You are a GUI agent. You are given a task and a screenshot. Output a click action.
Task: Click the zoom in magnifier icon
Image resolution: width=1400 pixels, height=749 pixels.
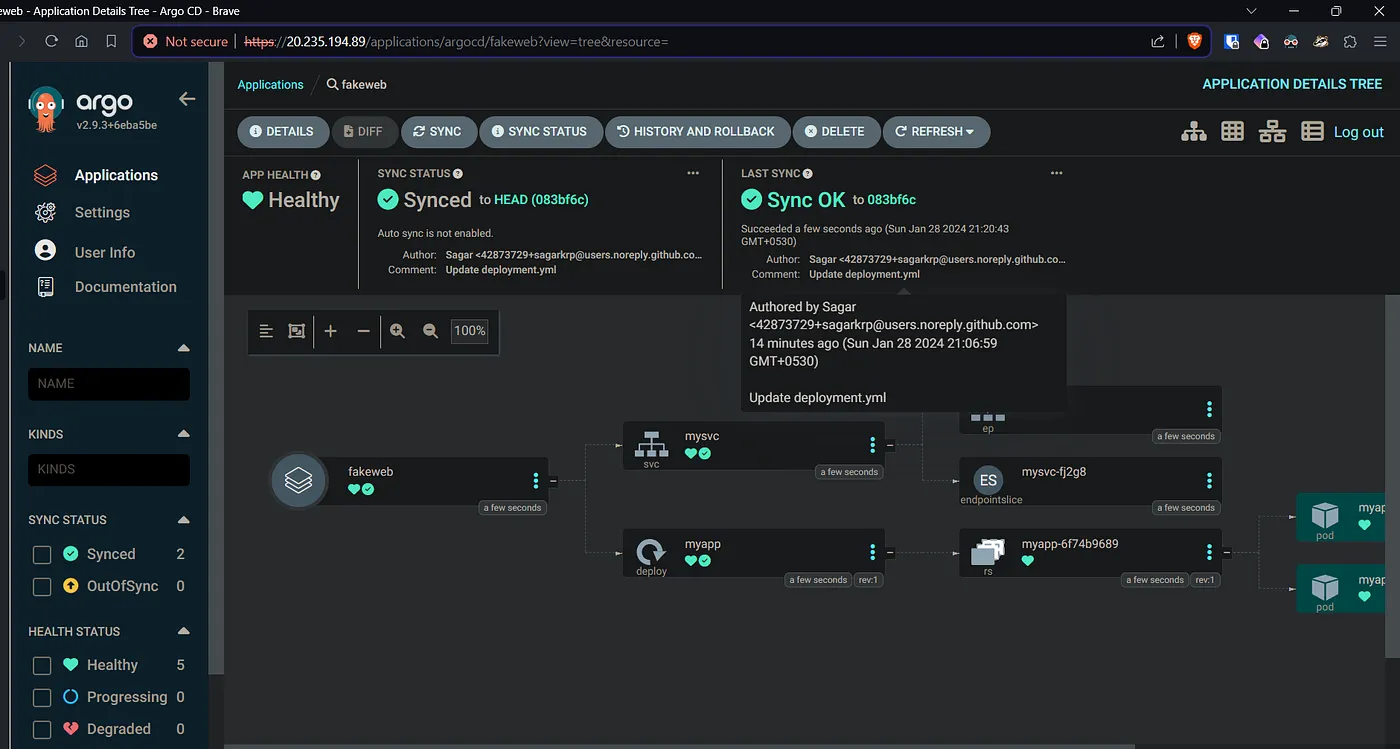point(398,331)
